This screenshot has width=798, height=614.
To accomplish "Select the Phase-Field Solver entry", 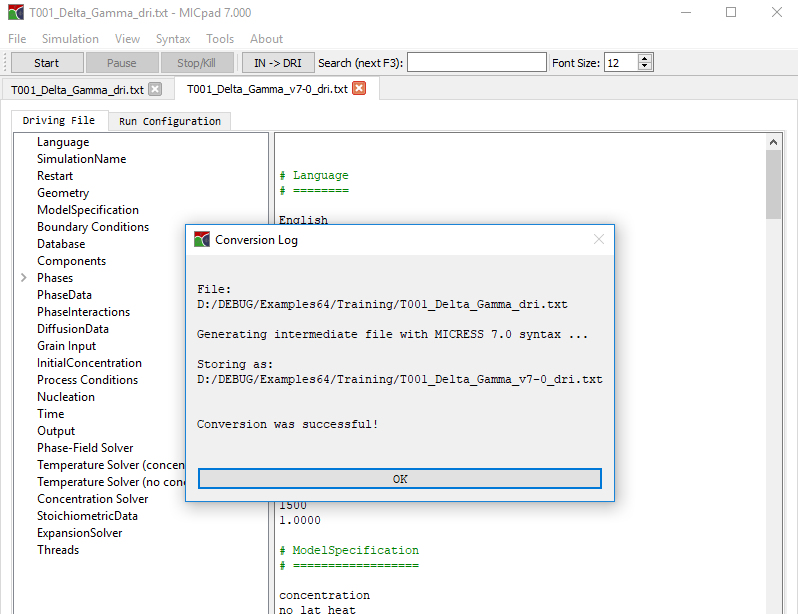I will click(85, 448).
